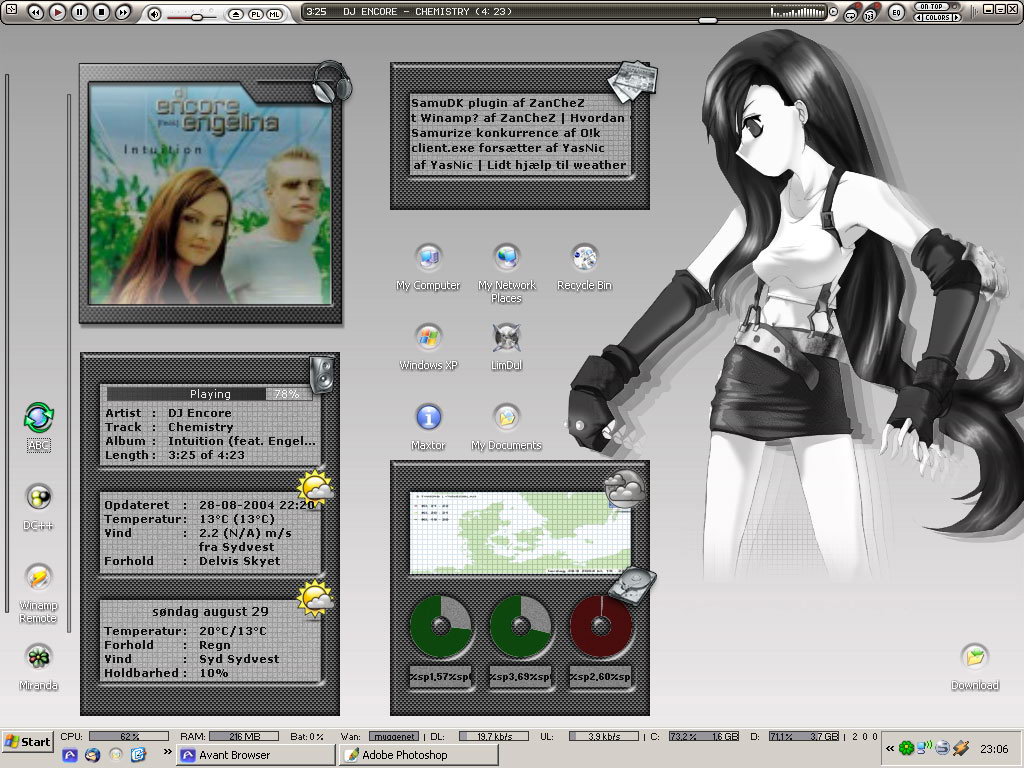
Task: Toggle Winamp repeat mode
Action: coord(851,14)
